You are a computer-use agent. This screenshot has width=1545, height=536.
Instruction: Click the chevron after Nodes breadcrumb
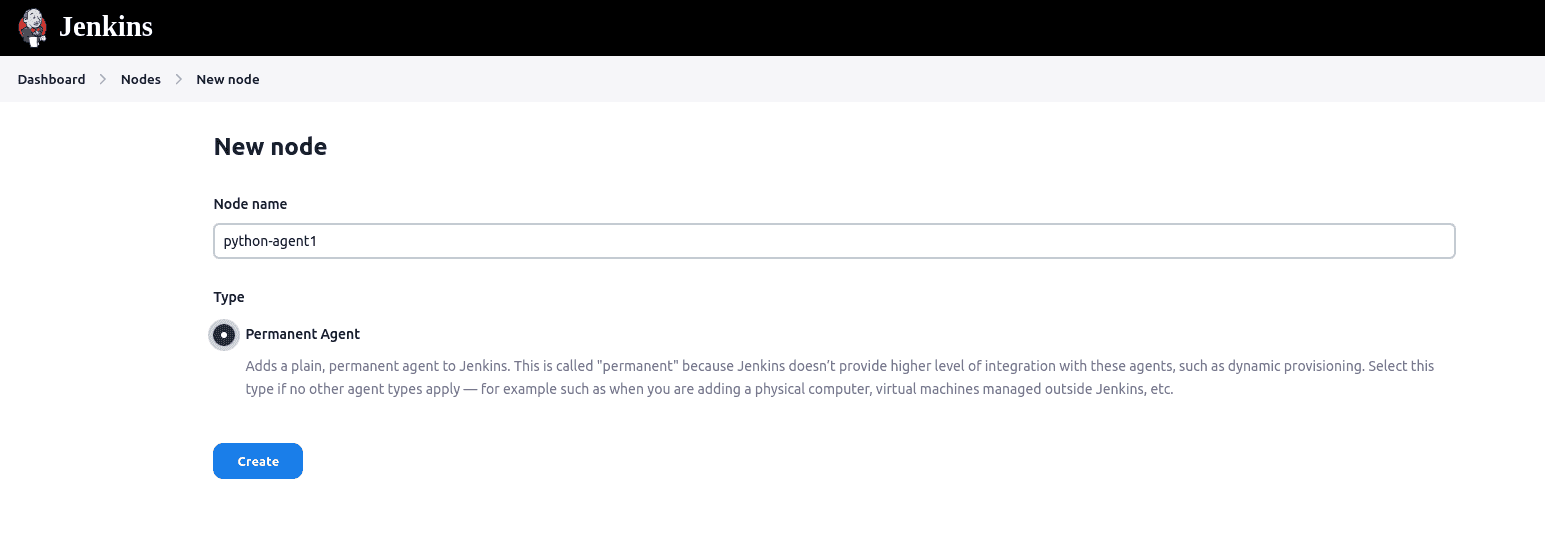coord(179,79)
